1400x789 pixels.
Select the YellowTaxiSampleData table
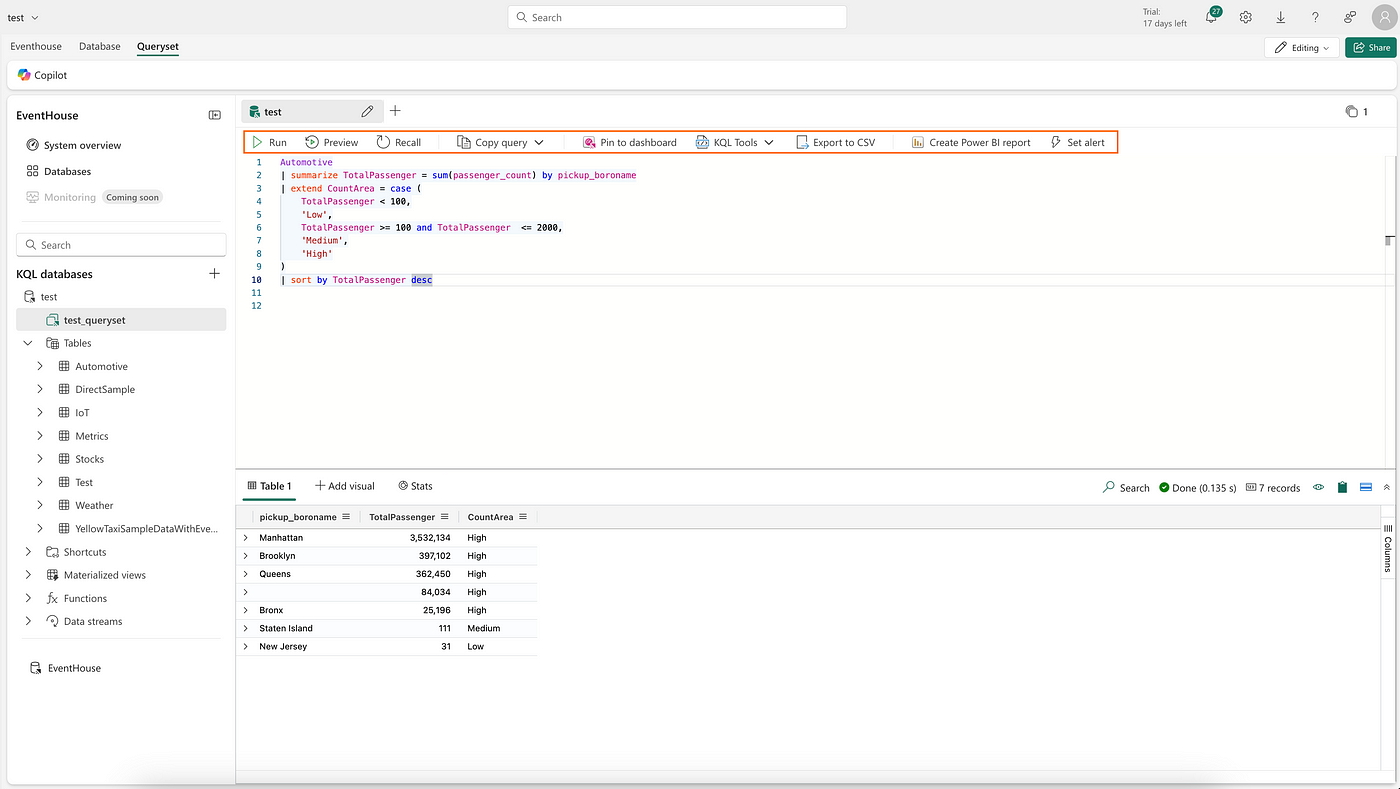tap(146, 528)
